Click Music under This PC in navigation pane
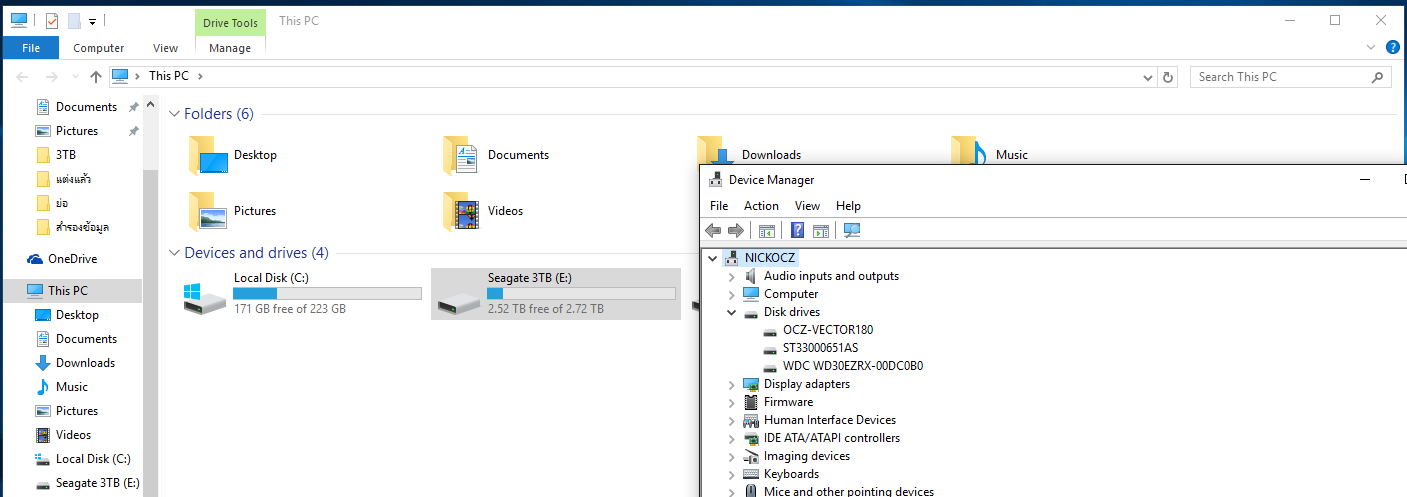Image resolution: width=1407 pixels, height=497 pixels. click(72, 387)
